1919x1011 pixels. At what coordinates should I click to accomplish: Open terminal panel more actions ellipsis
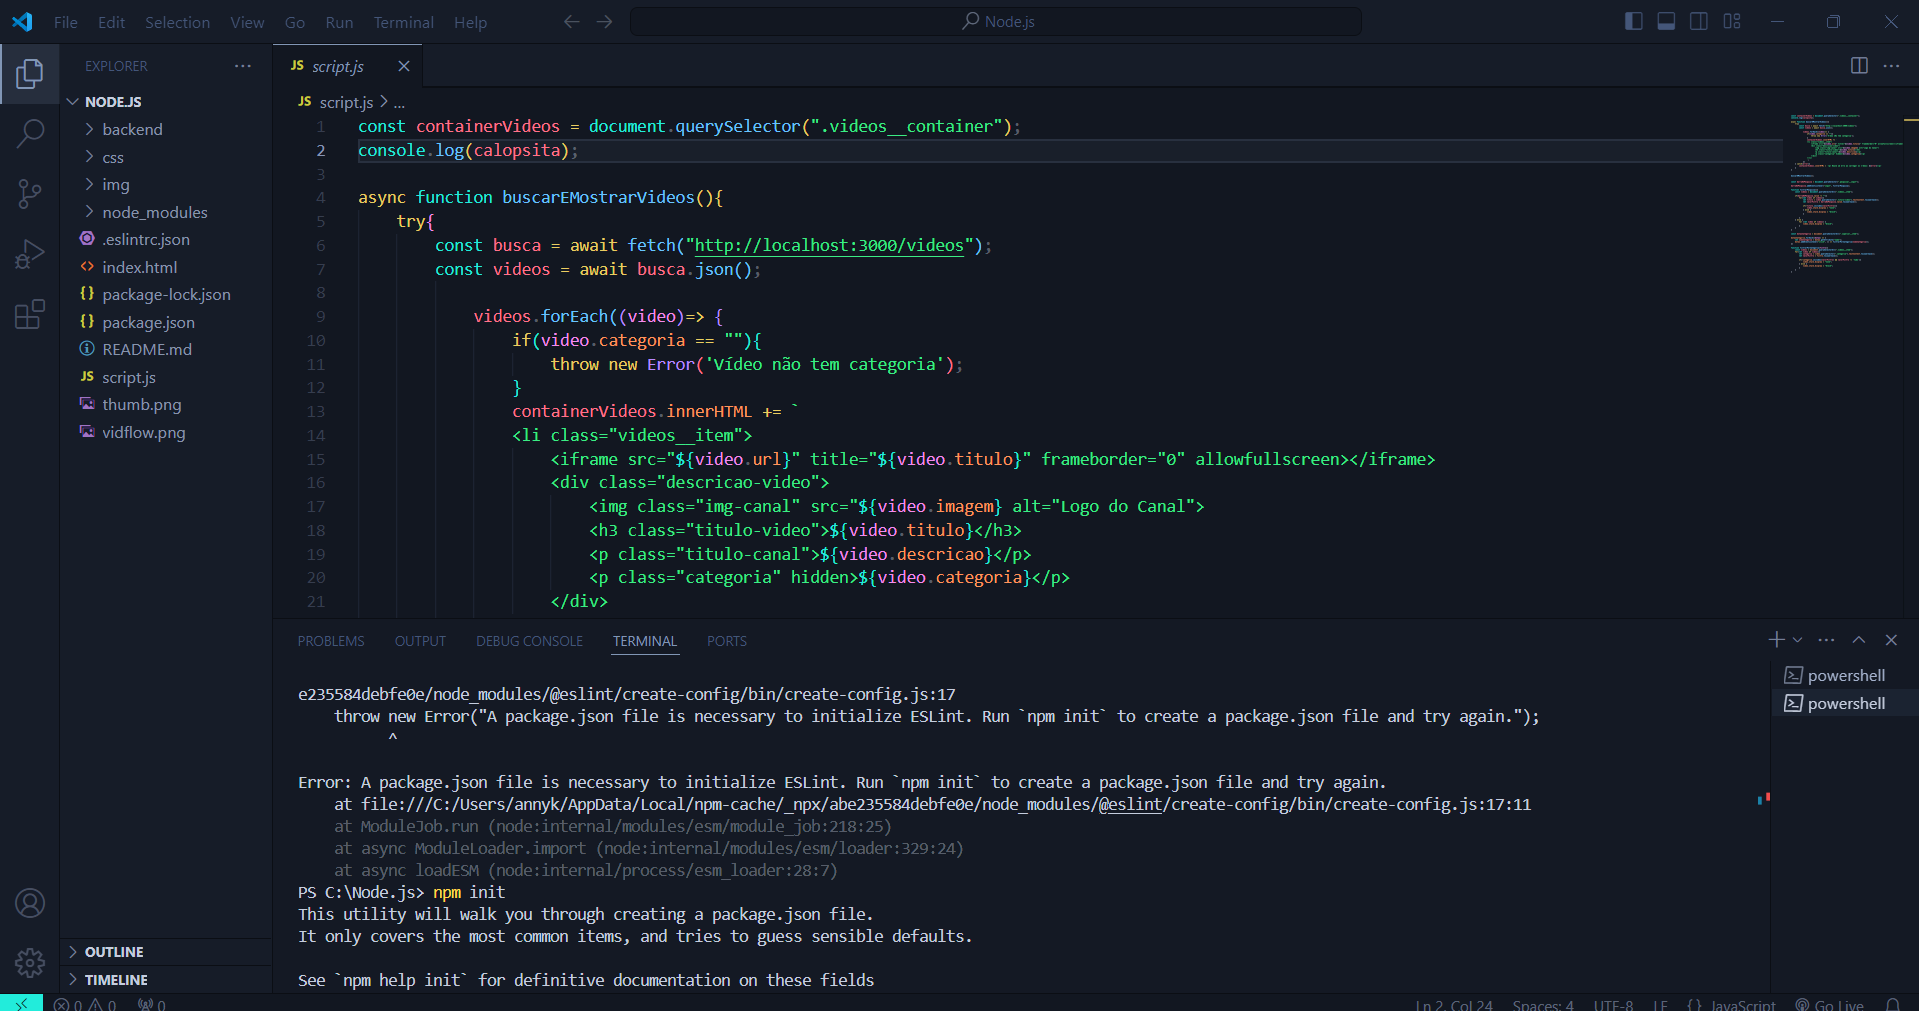point(1826,640)
